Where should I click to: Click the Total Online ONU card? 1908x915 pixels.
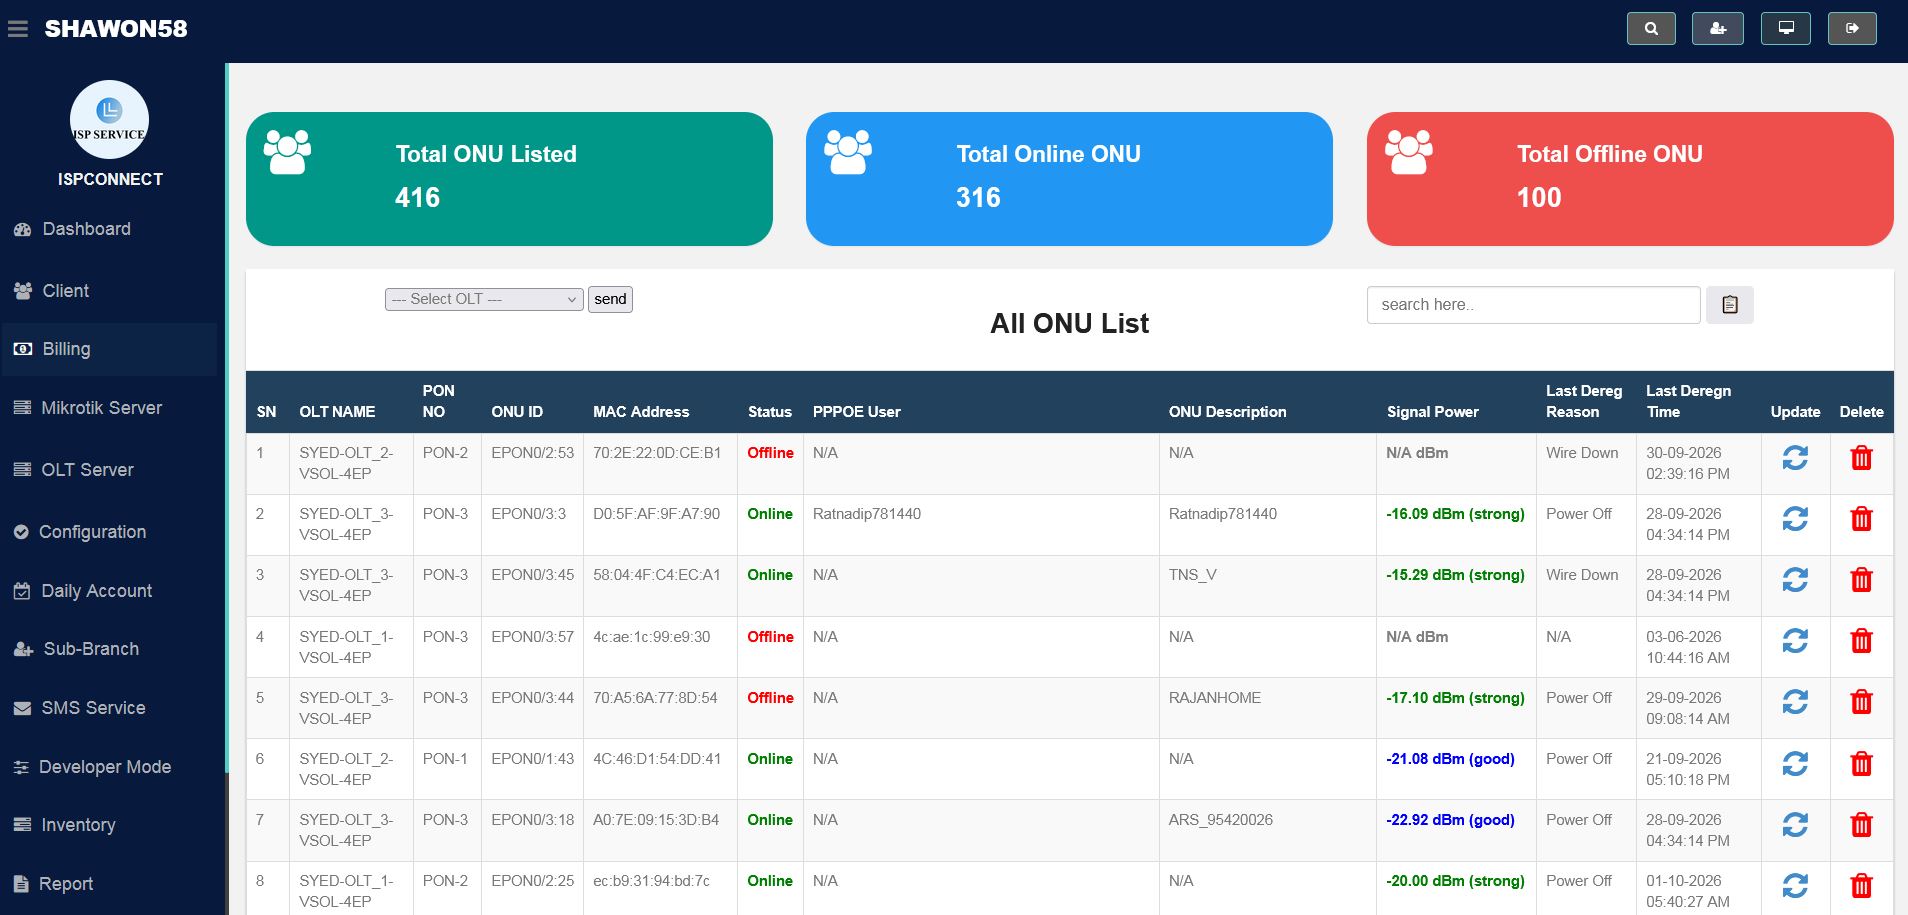click(1069, 179)
